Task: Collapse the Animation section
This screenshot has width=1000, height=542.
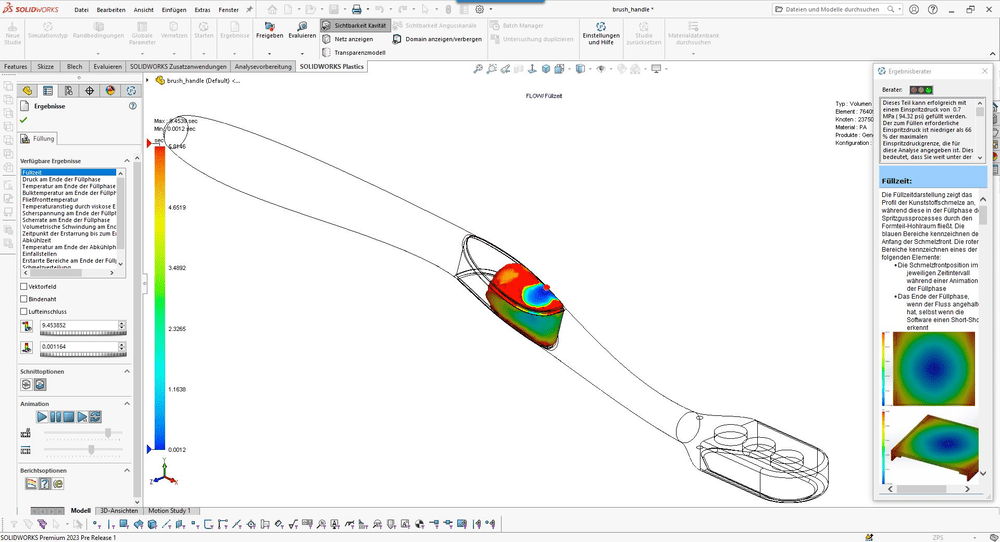Action: pos(126,404)
